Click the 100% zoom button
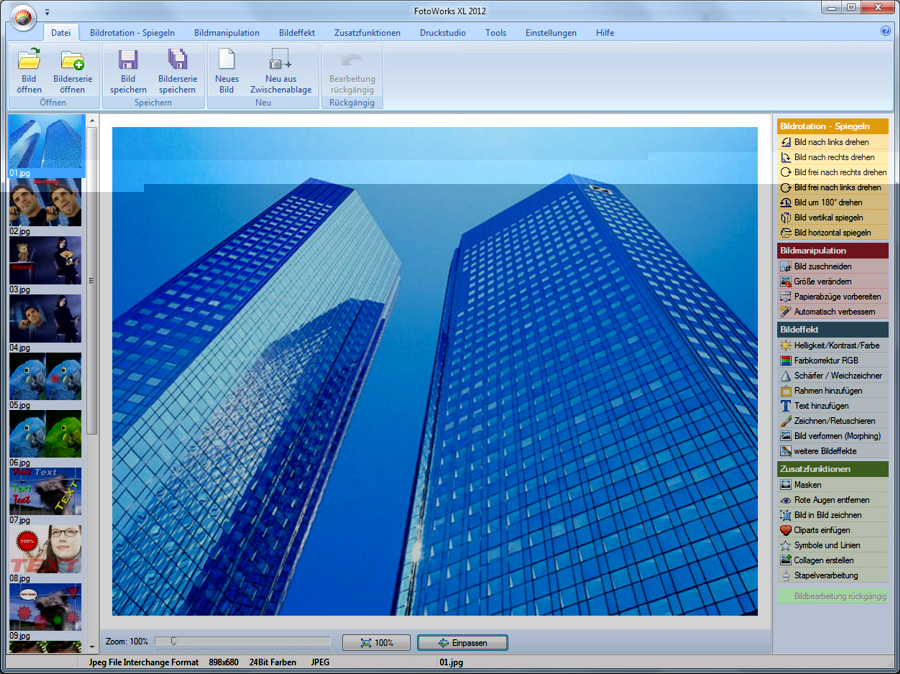Viewport: 900px width, 674px height. [x=376, y=643]
